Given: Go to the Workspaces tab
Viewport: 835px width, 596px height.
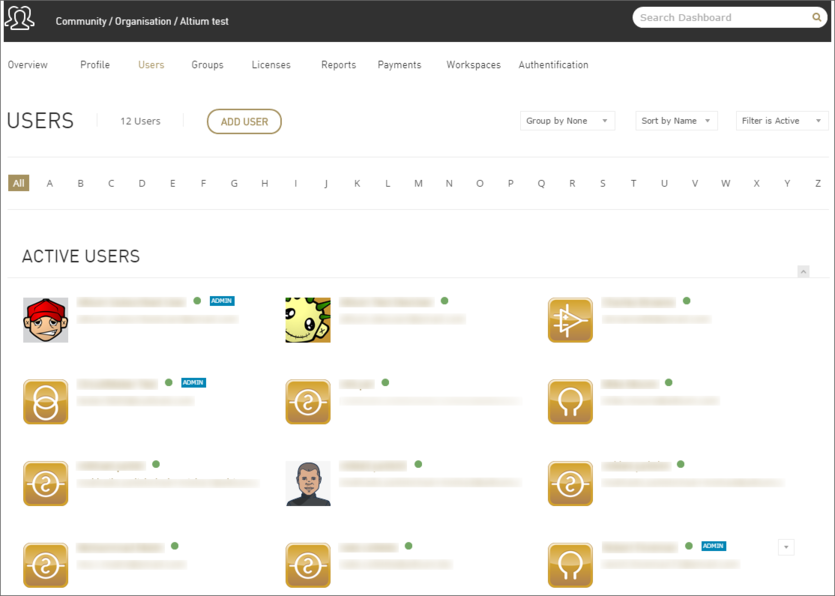Looking at the screenshot, I should pyautogui.click(x=473, y=65).
